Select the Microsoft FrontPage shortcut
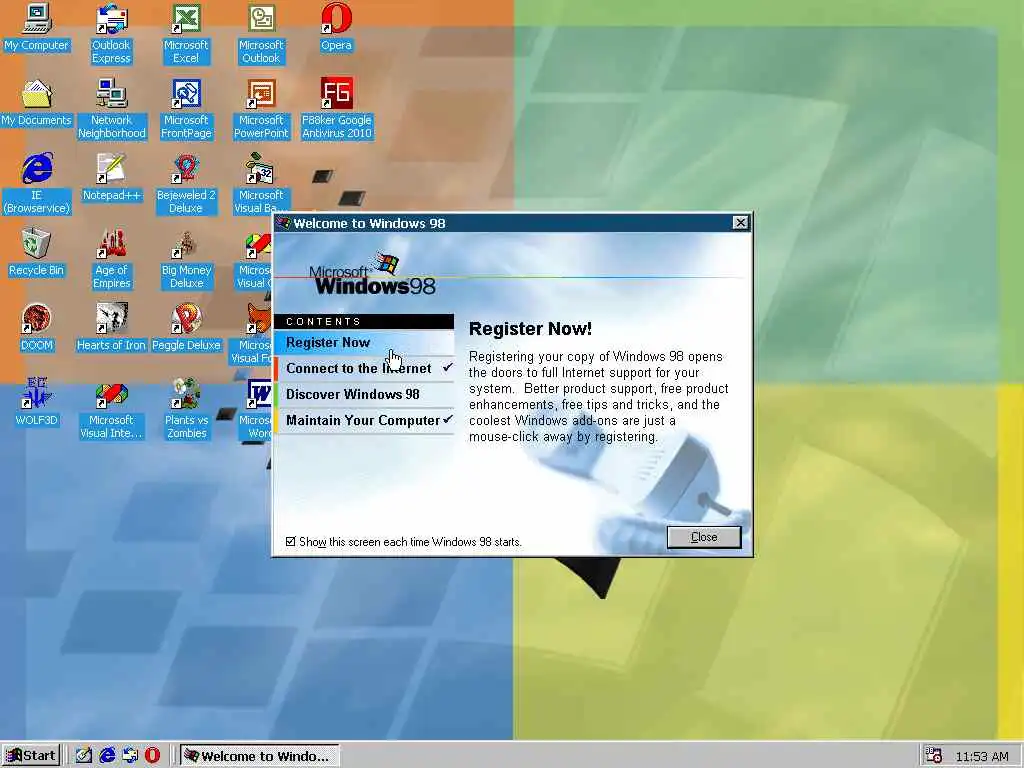This screenshot has width=1024, height=768. [186, 109]
